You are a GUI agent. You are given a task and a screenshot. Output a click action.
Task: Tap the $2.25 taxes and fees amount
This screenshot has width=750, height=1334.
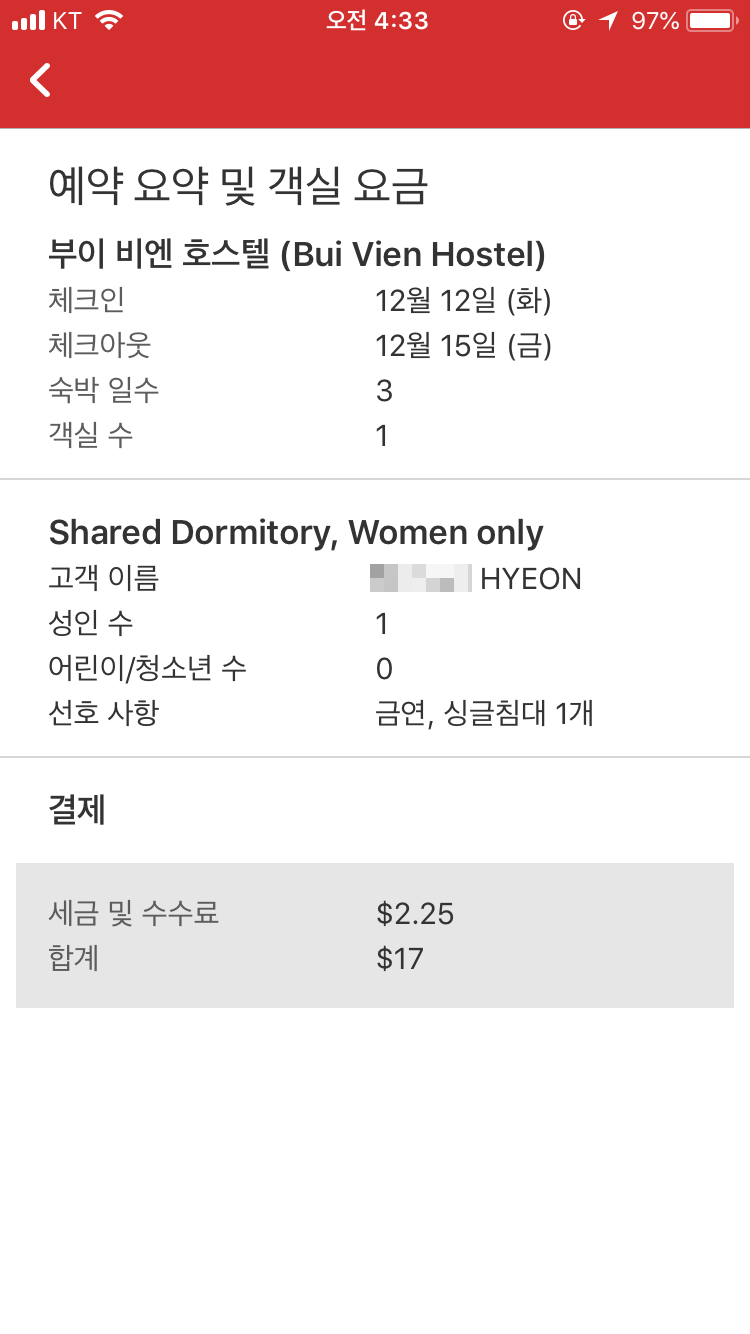(415, 913)
